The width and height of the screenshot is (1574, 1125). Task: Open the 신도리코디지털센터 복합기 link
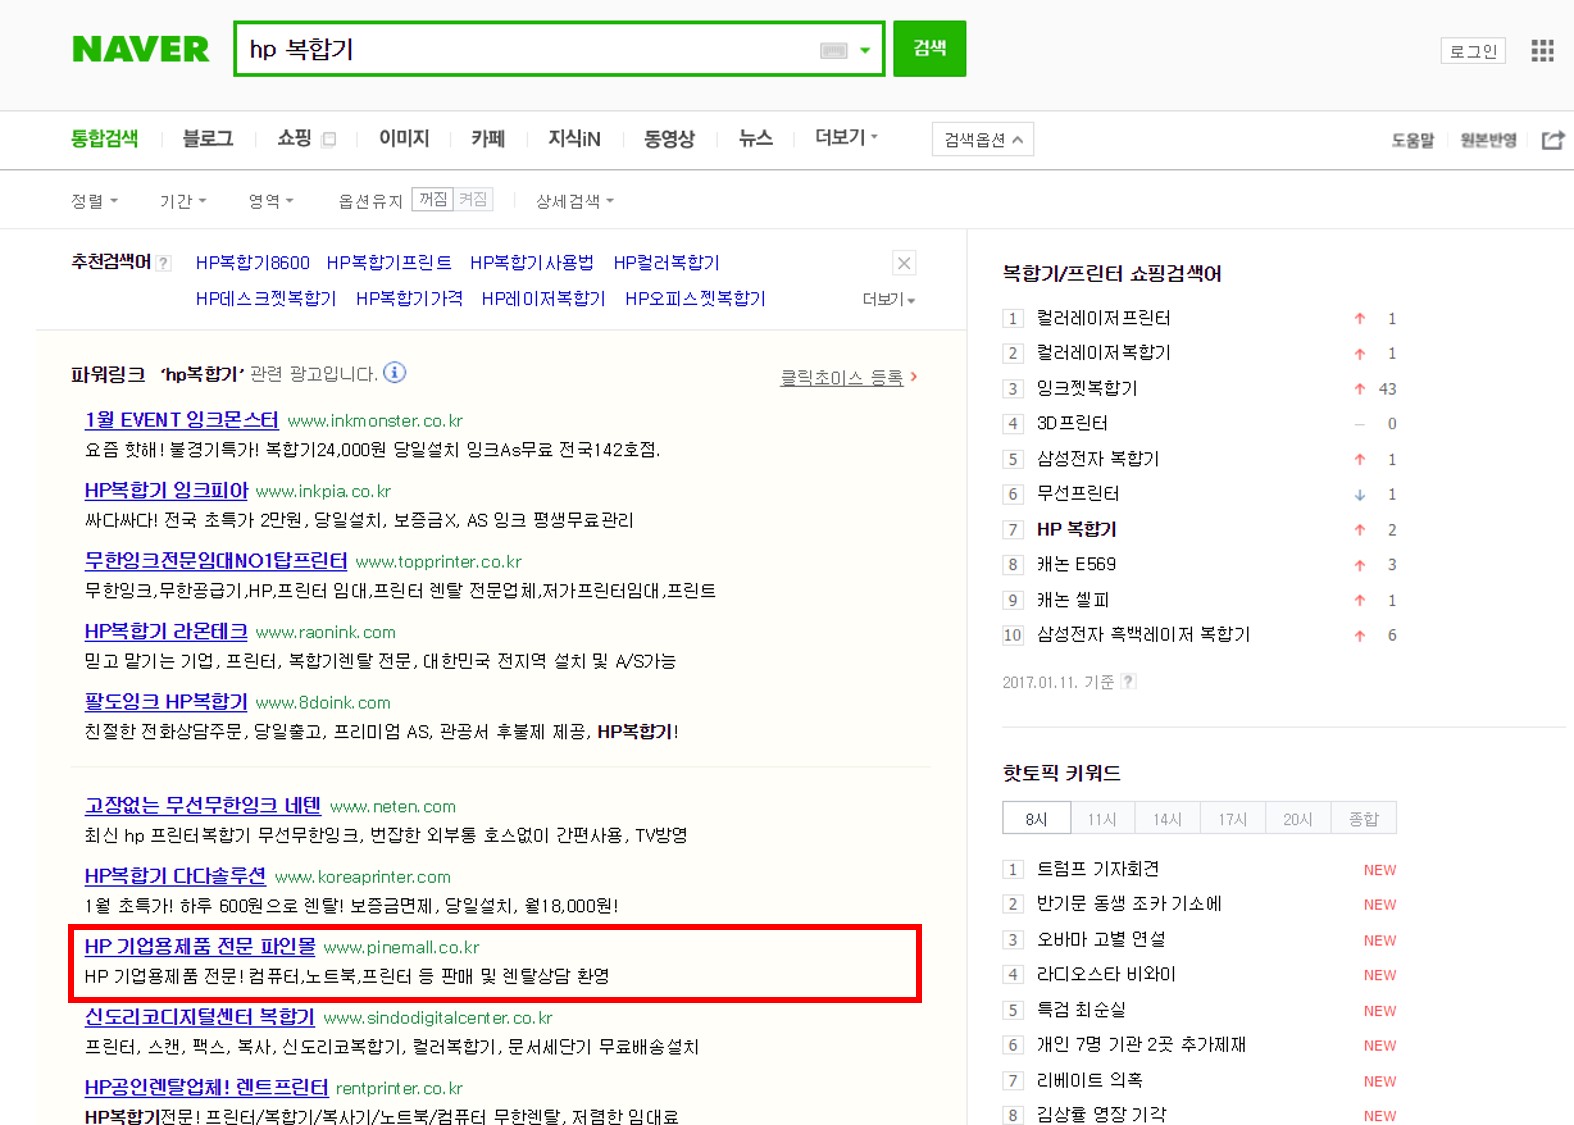[x=200, y=1017]
